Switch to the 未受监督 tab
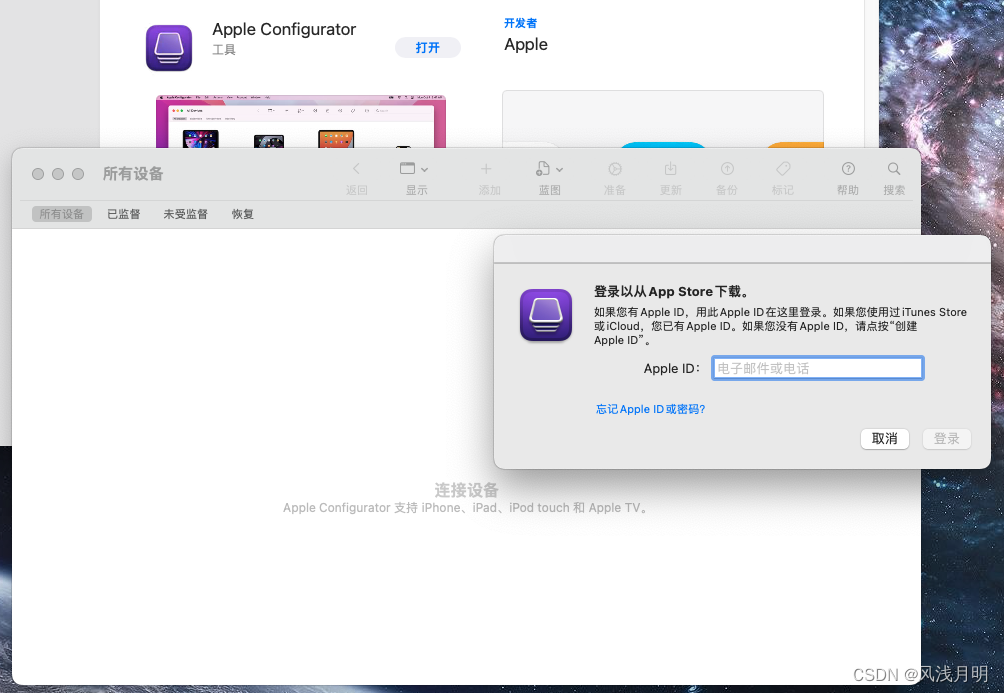This screenshot has width=1004, height=693. (x=185, y=214)
